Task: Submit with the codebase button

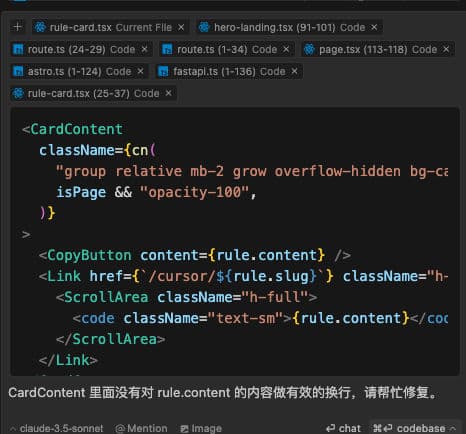Action: [x=409, y=428]
